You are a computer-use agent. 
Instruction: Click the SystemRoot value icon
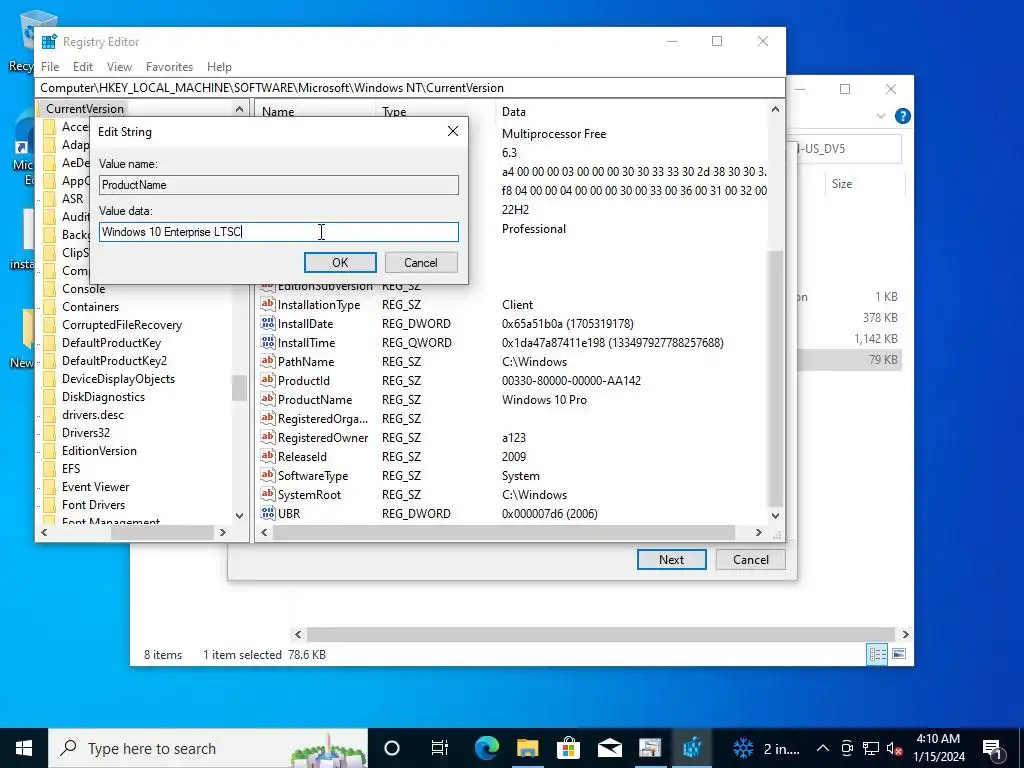[x=268, y=494]
